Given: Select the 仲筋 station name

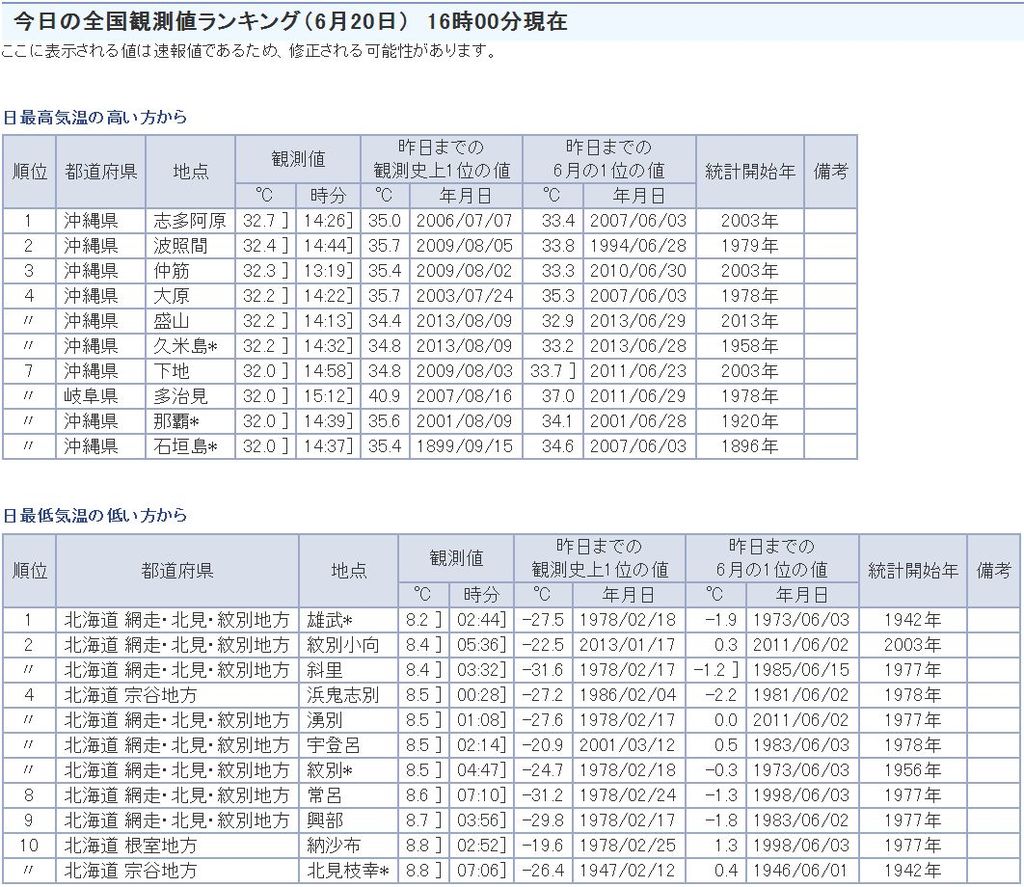Looking at the screenshot, I should (x=171, y=271).
